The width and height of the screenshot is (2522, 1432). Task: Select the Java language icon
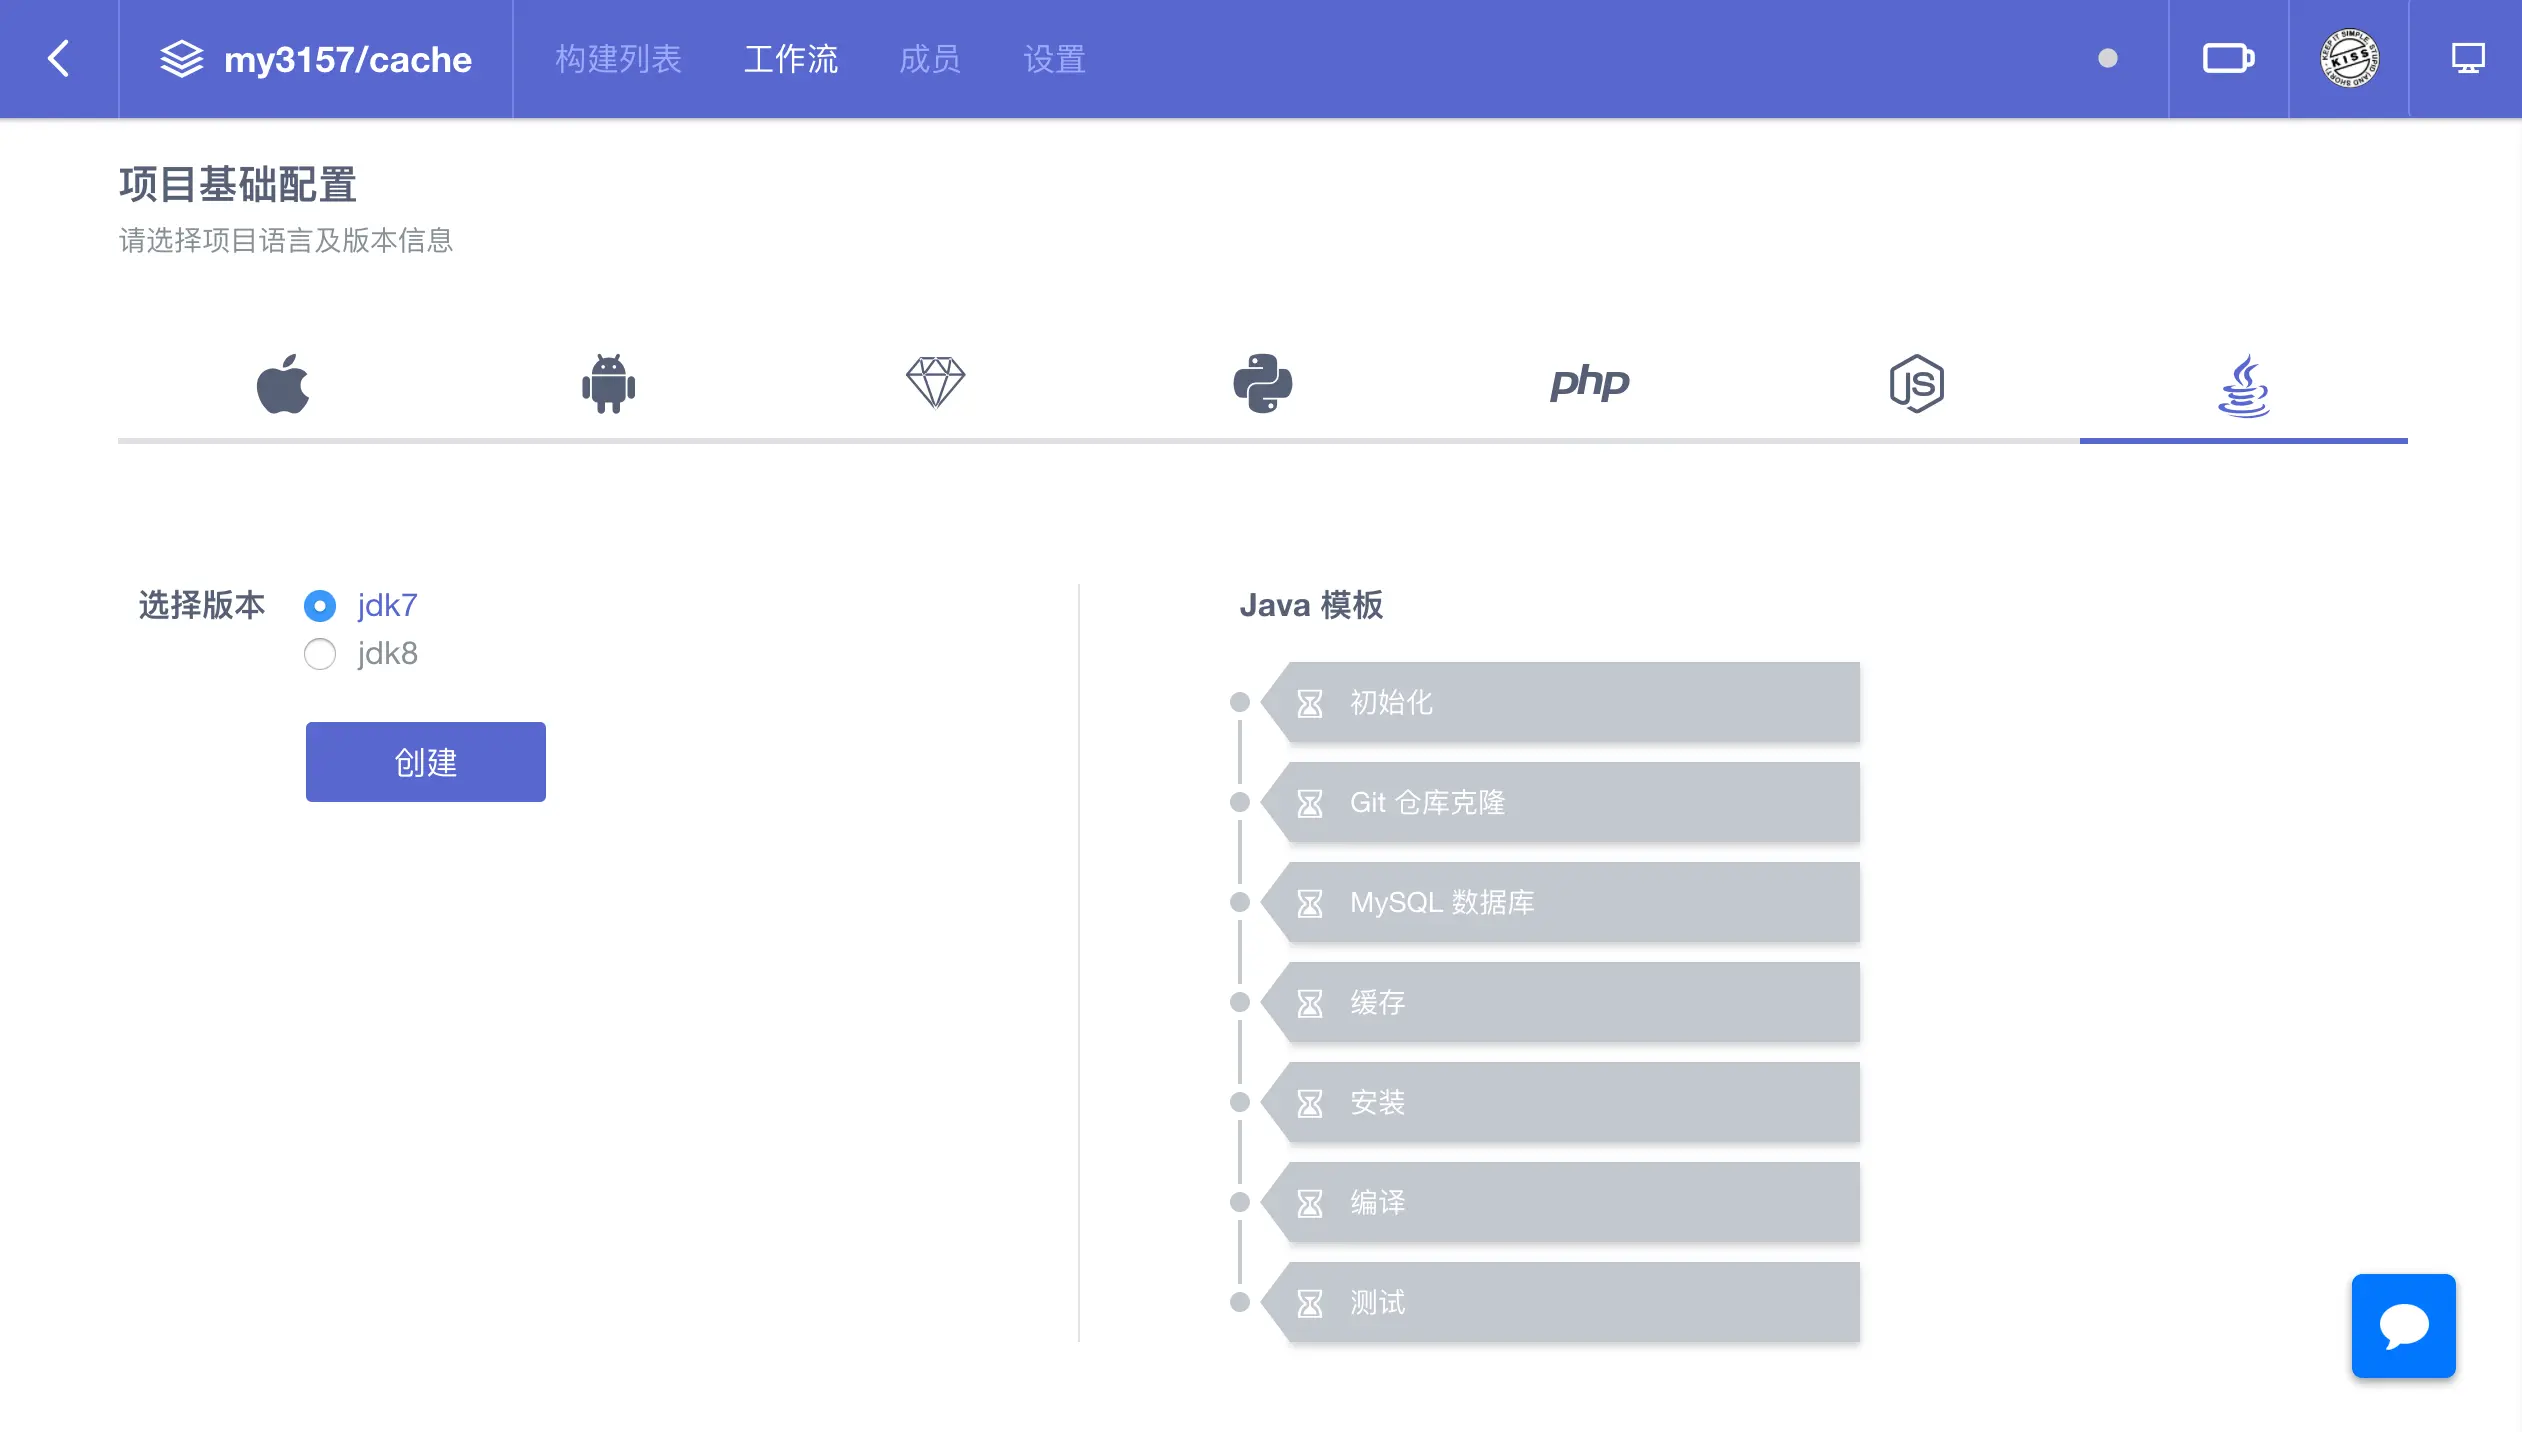(2243, 386)
